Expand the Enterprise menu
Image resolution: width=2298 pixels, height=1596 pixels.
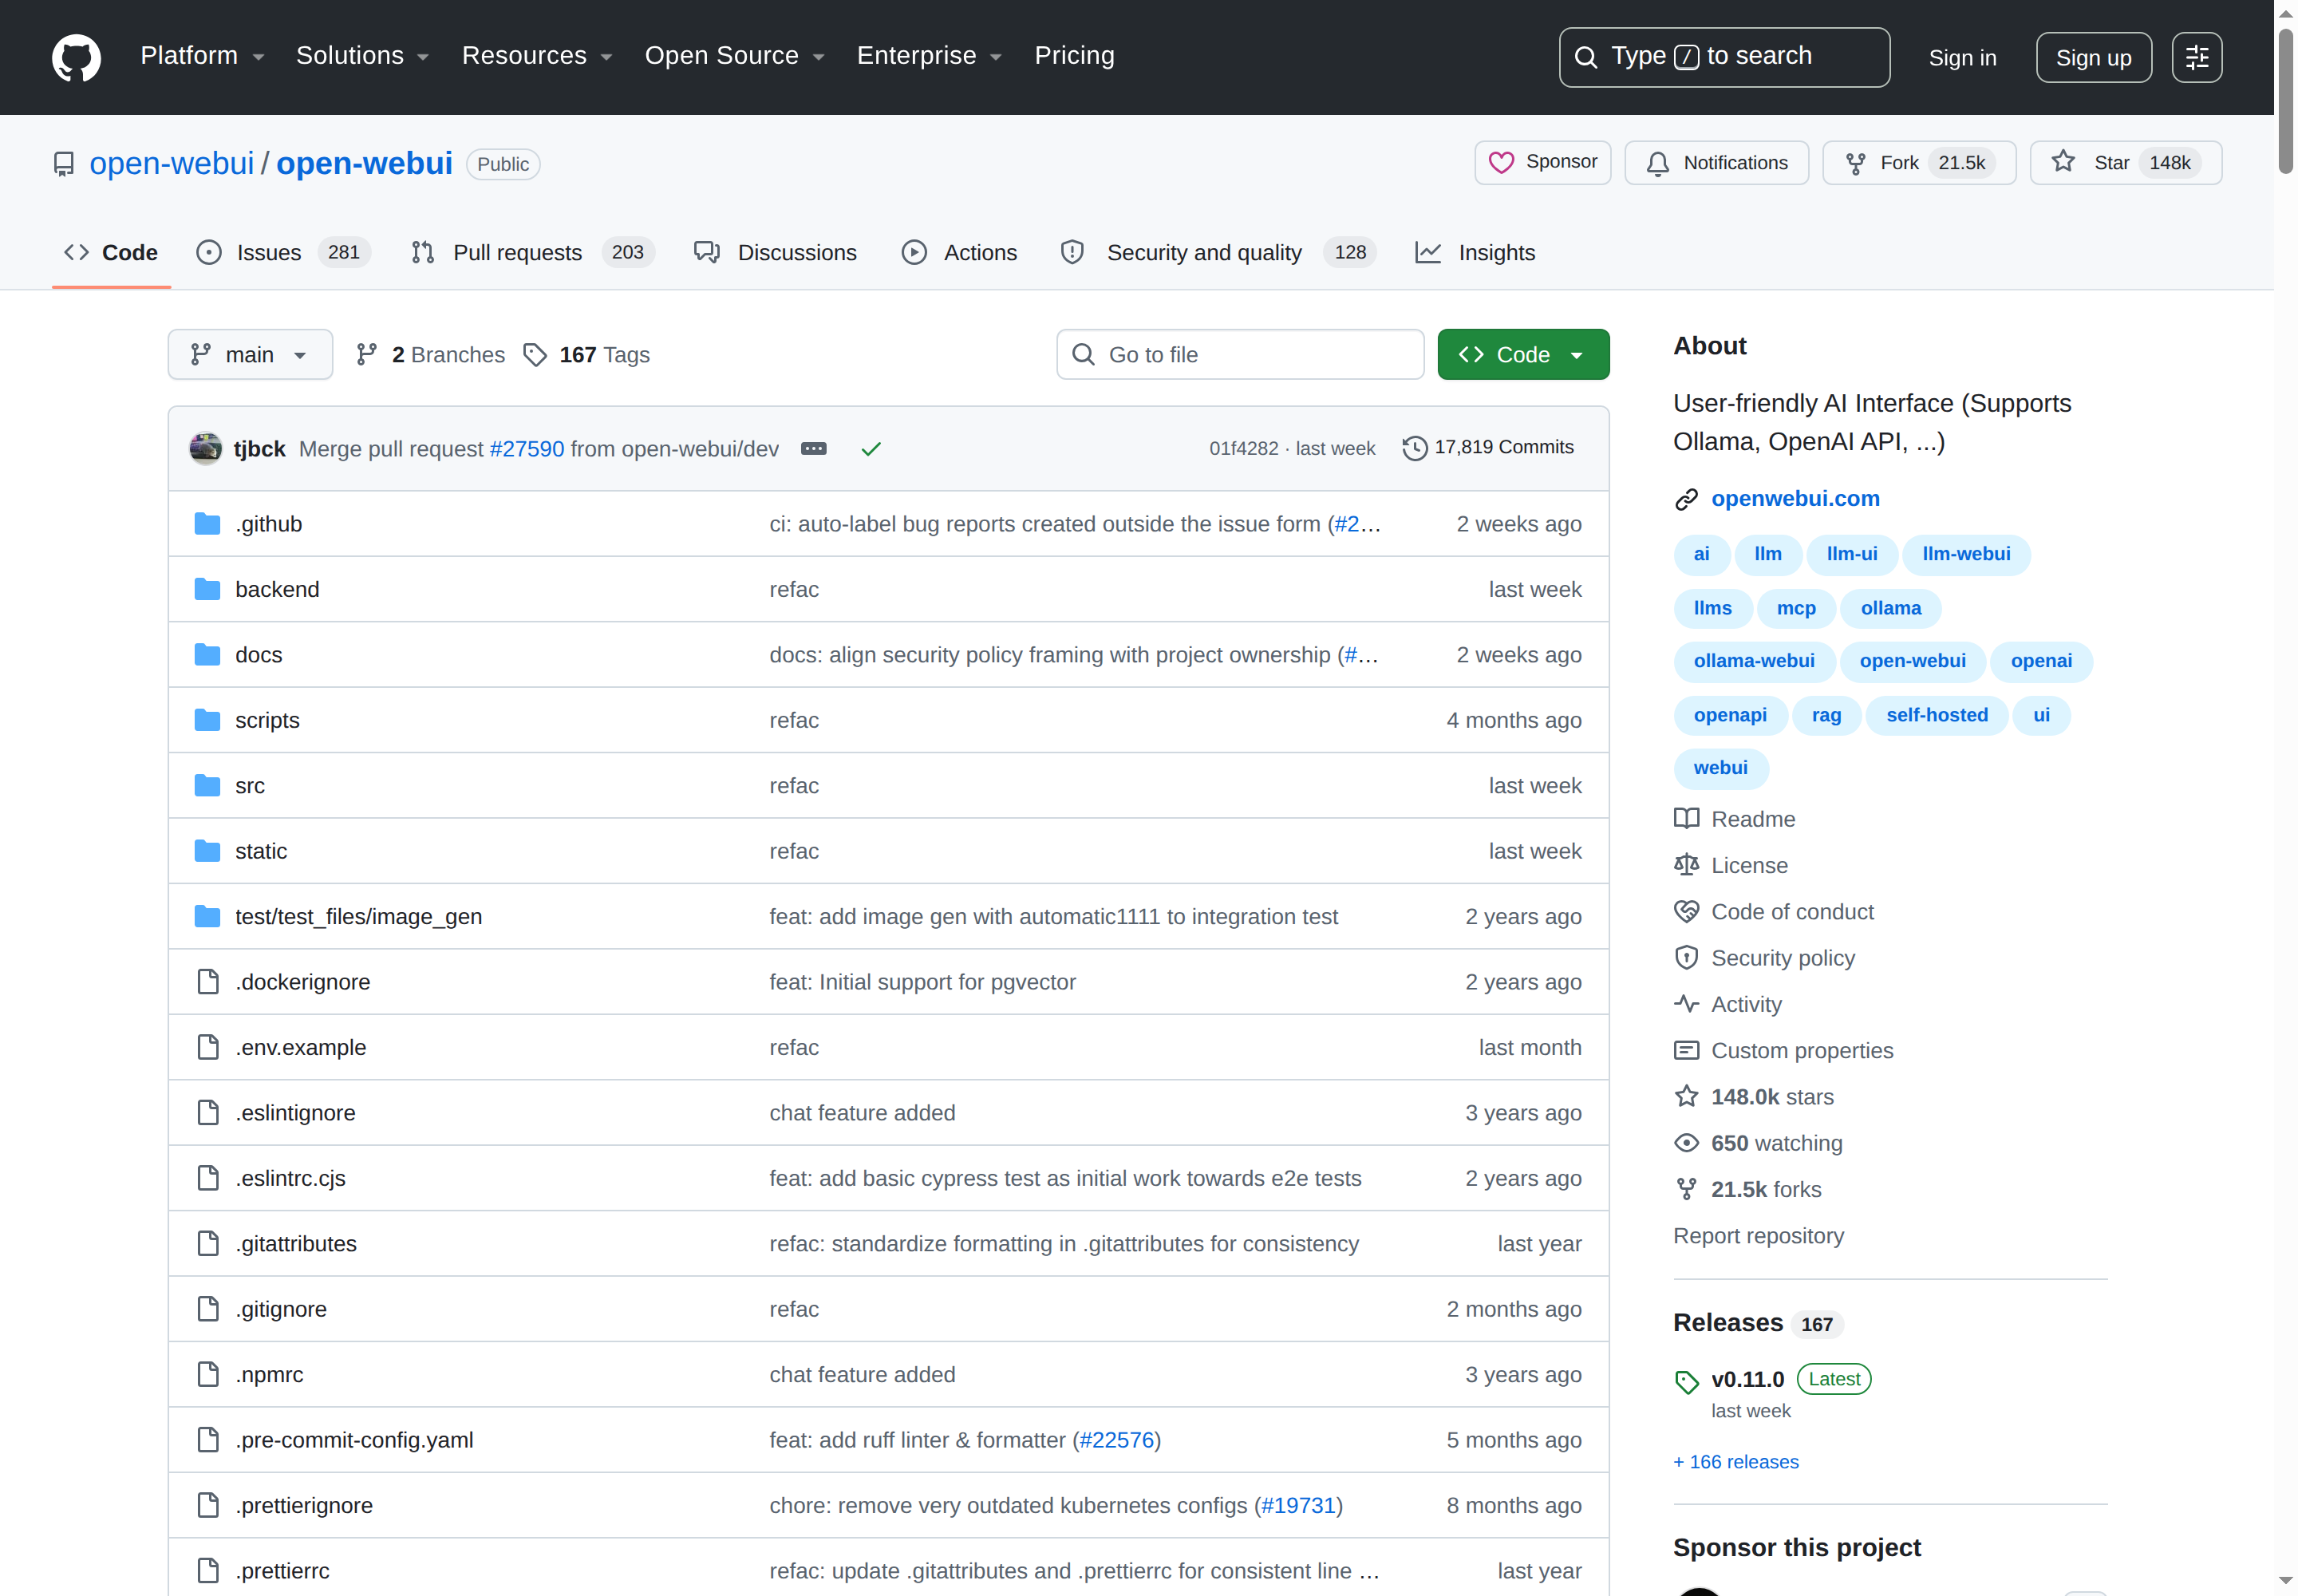click(x=929, y=56)
